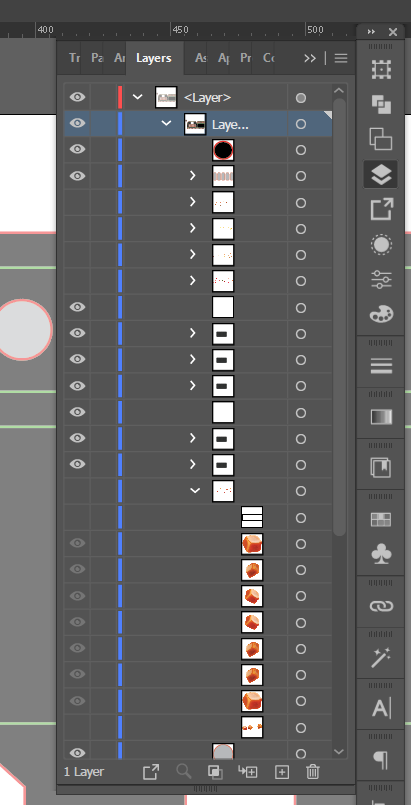Switch to the Tr (Transform) tab
This screenshot has height=805, width=411.
tap(74, 58)
